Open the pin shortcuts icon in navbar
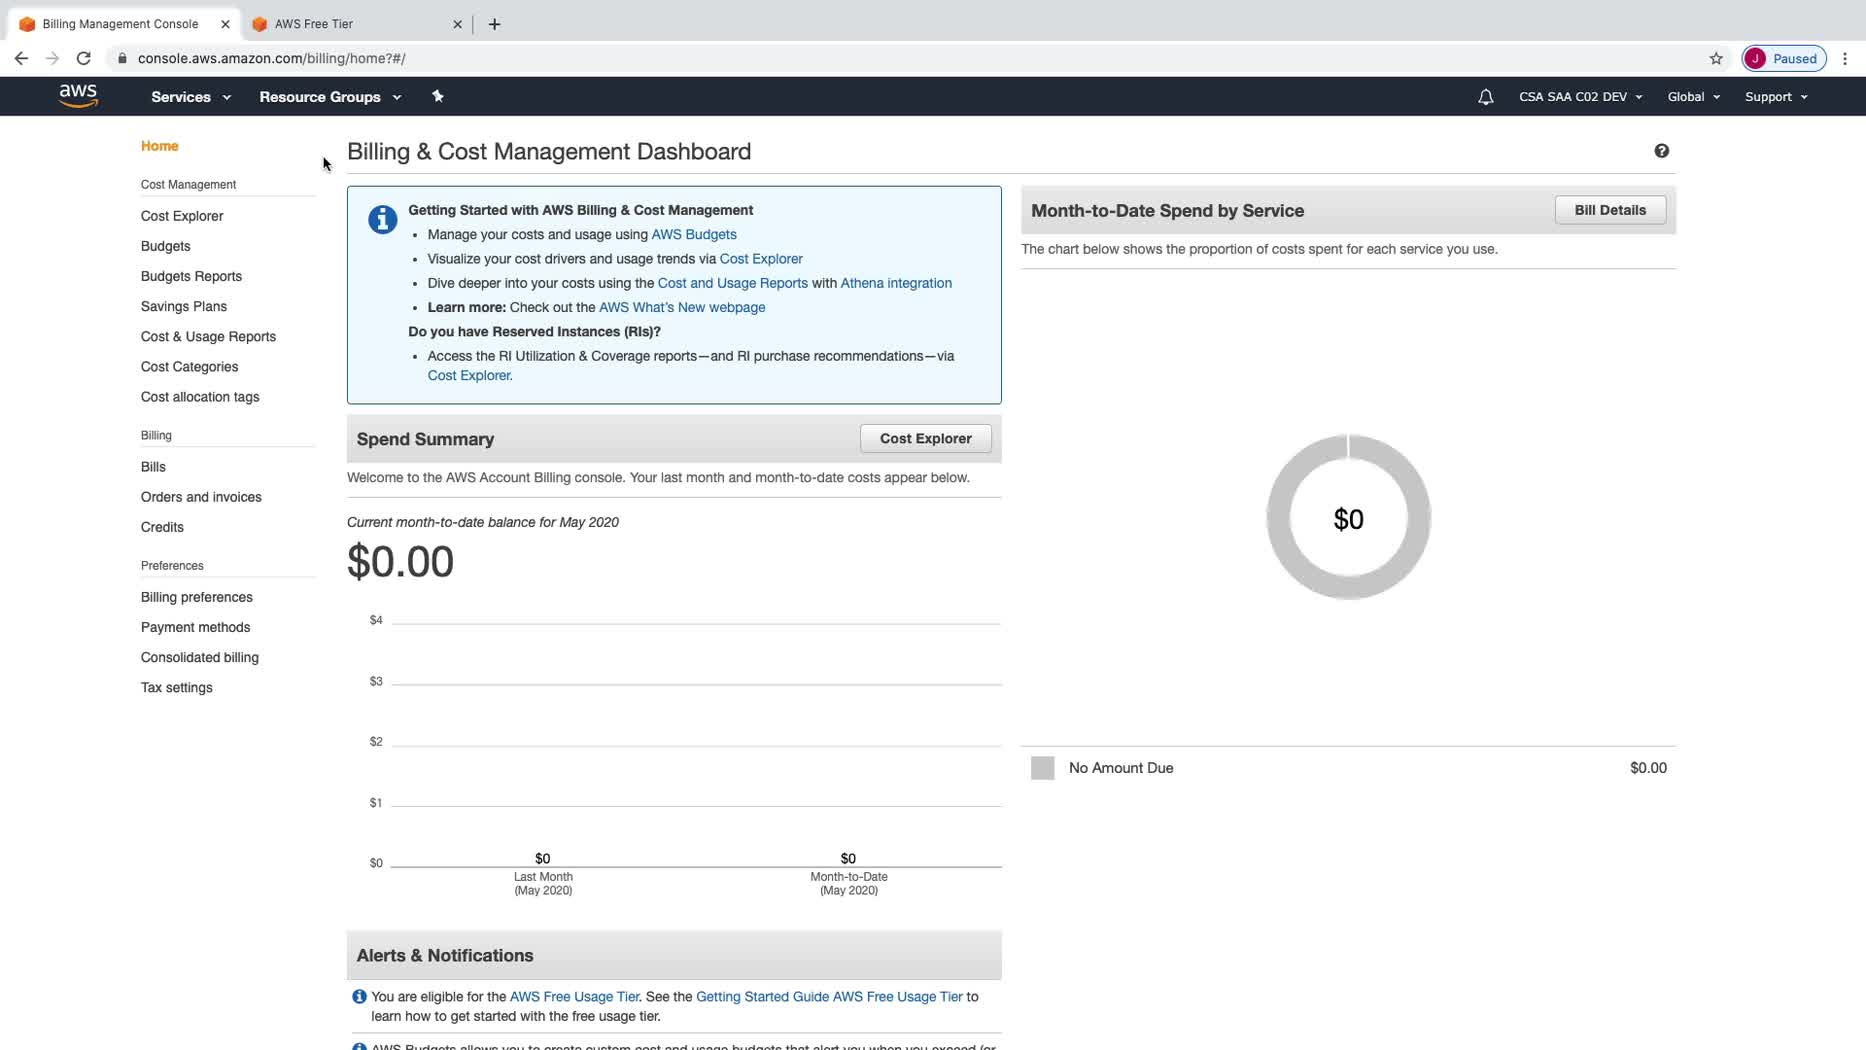1866x1050 pixels. (x=437, y=96)
